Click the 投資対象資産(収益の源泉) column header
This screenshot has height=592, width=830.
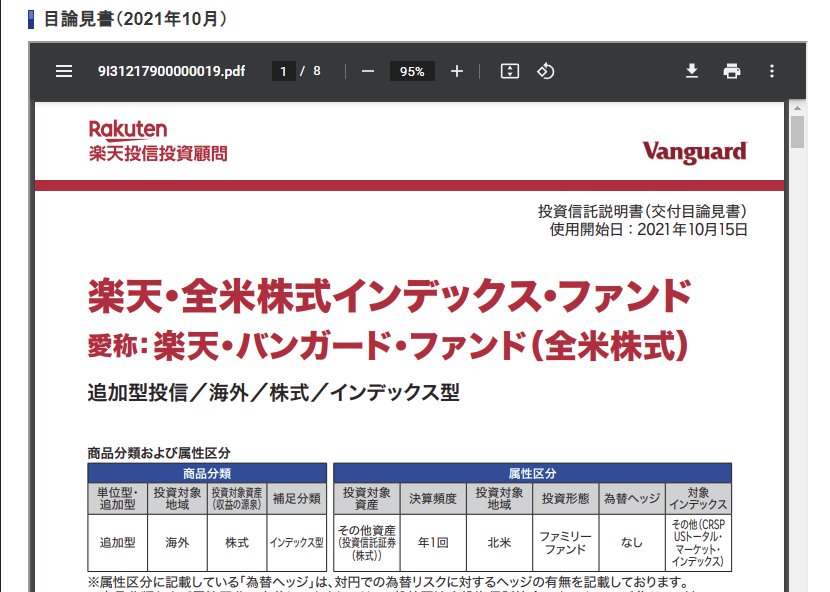pos(237,498)
